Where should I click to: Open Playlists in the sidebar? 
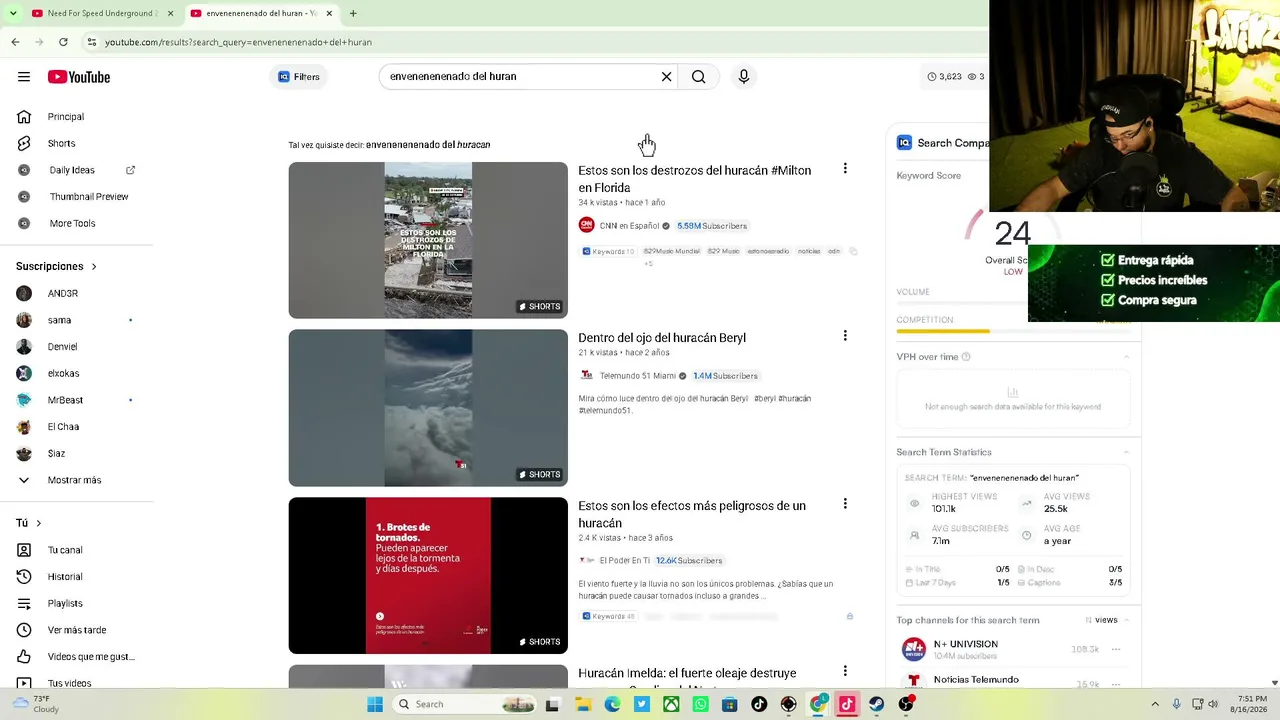tap(65, 603)
